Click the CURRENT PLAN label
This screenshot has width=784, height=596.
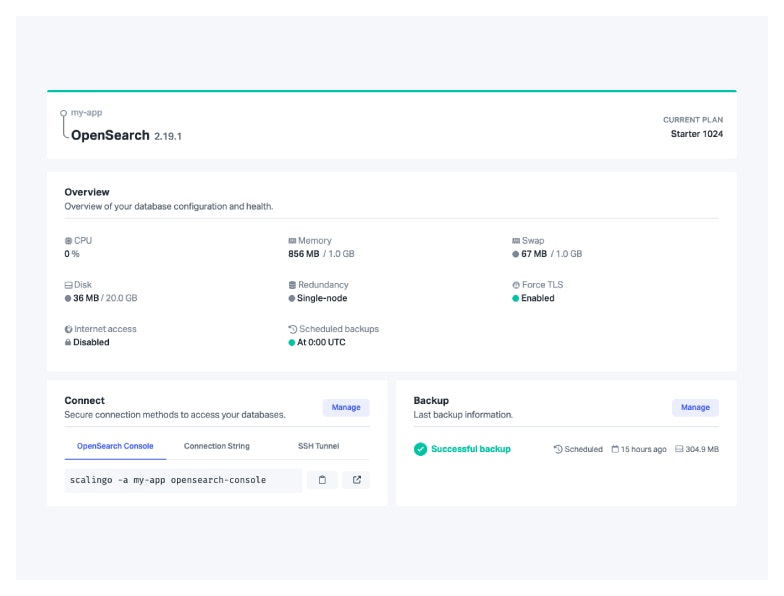(x=693, y=120)
